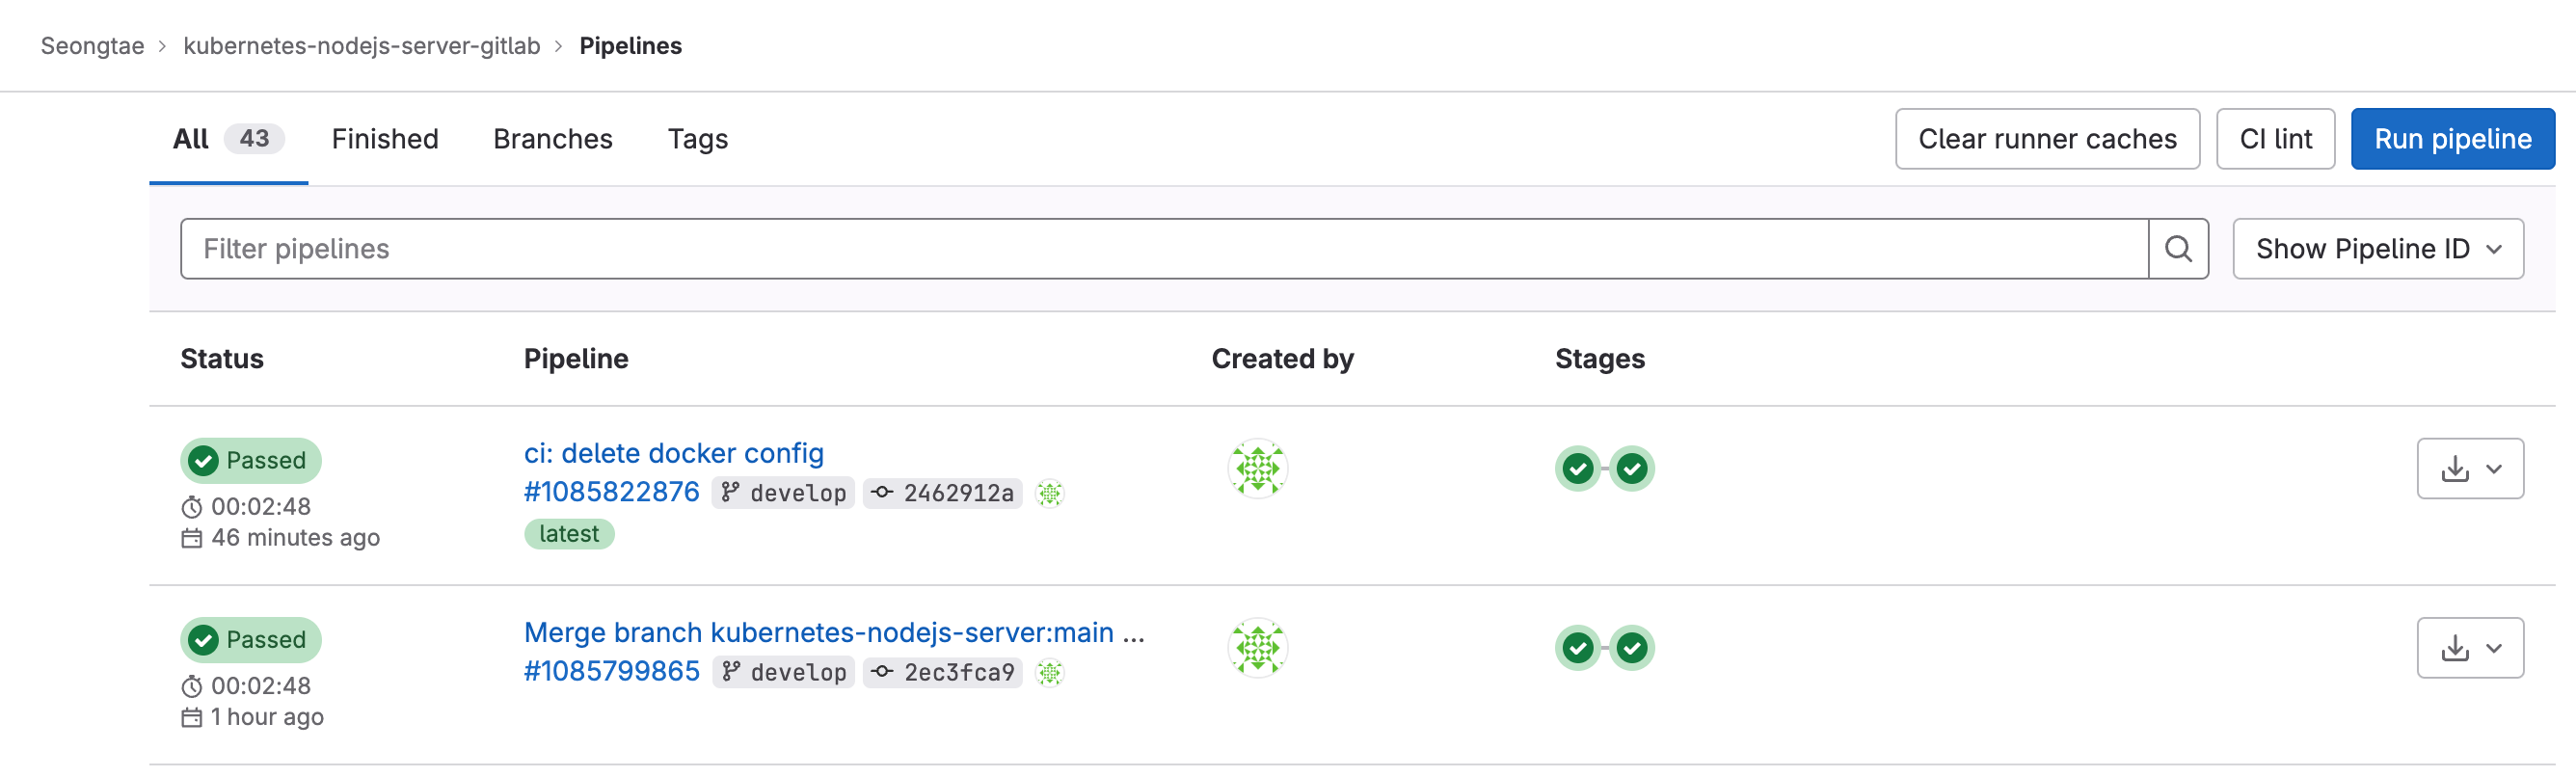Click the Pipeline column header
Image resolution: width=2576 pixels, height=777 pixels.
coord(576,359)
